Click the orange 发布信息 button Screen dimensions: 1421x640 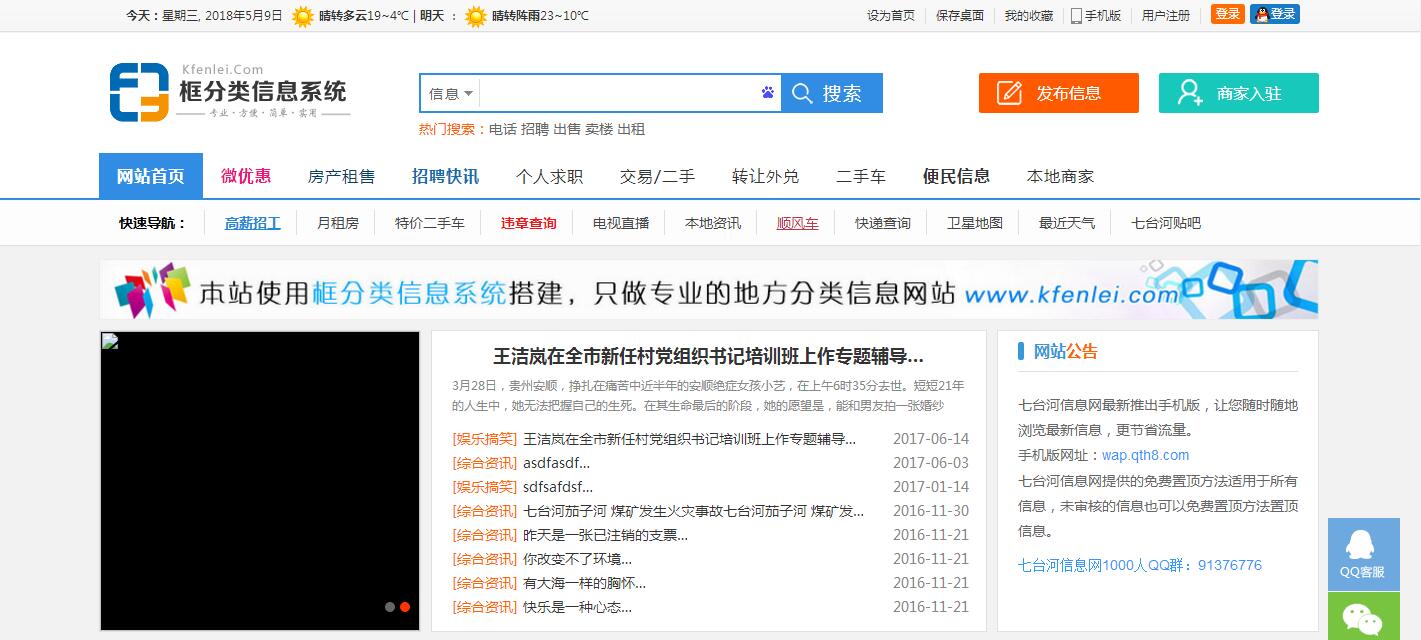pyautogui.click(x=1058, y=93)
